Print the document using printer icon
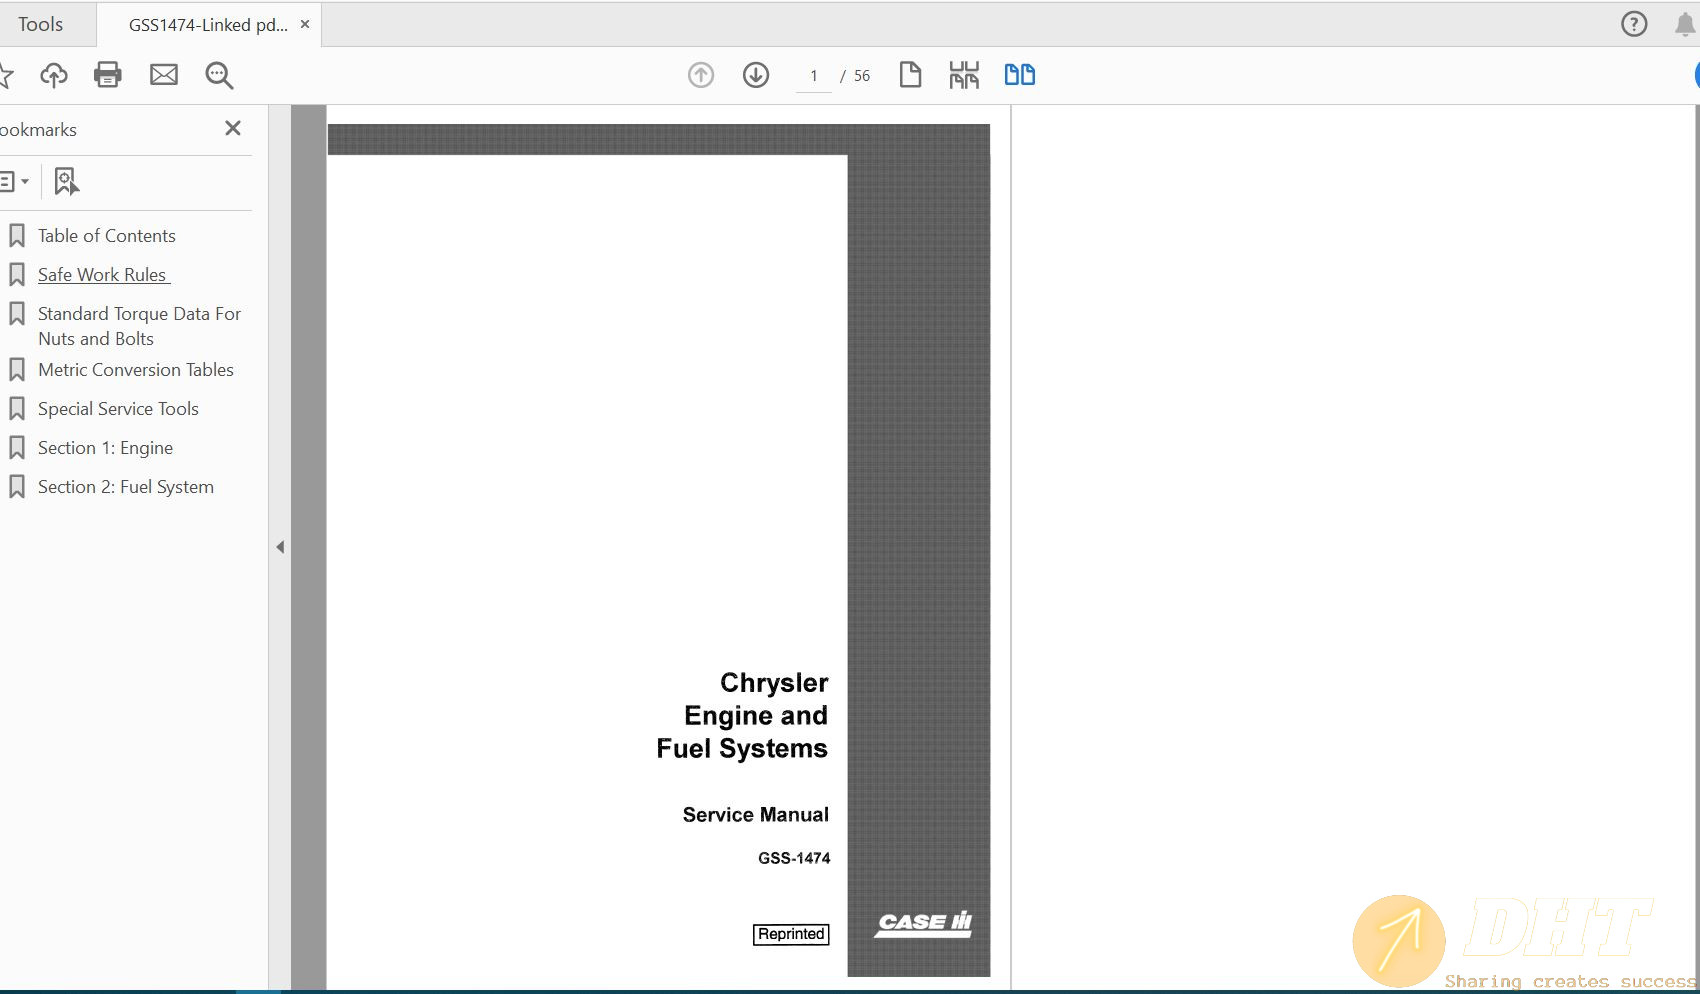 tap(108, 75)
